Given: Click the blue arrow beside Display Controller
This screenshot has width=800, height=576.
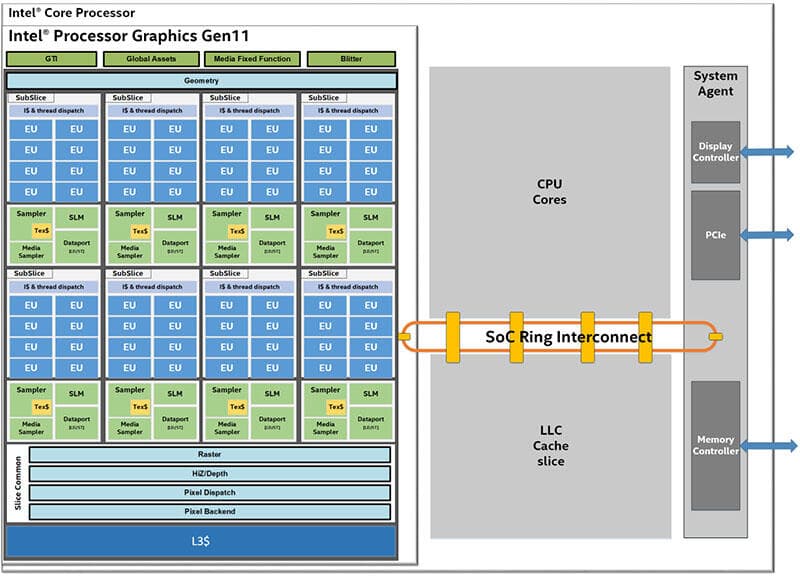Looking at the screenshot, I should 767,152.
